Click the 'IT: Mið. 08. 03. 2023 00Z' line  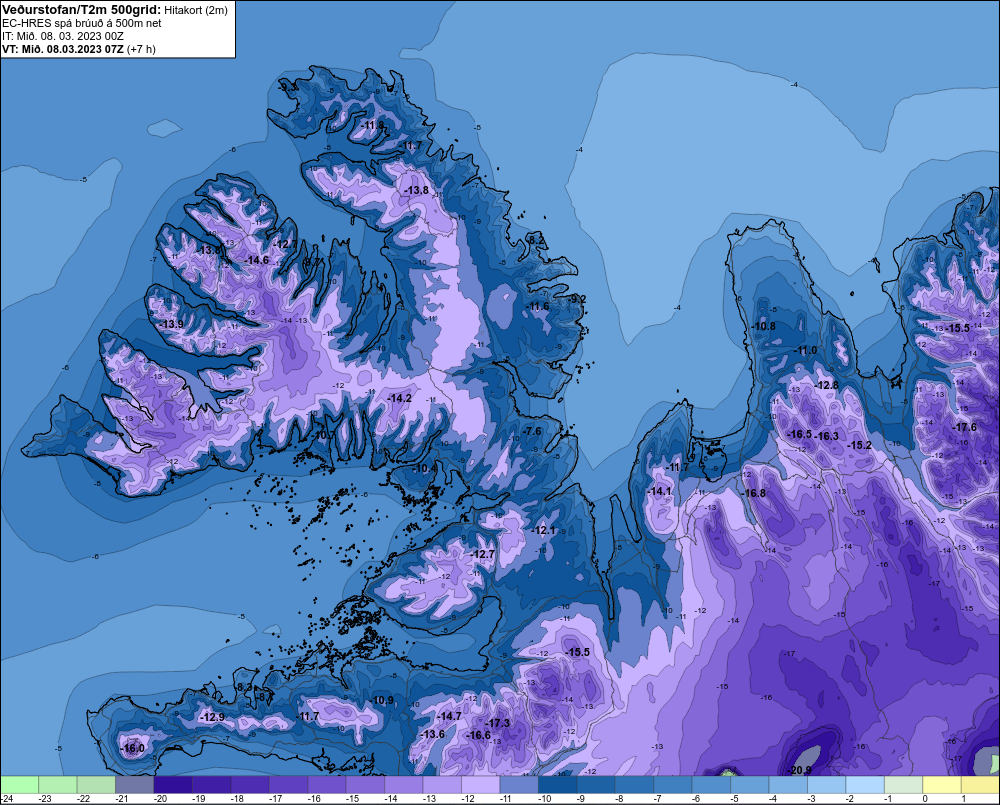[62, 36]
